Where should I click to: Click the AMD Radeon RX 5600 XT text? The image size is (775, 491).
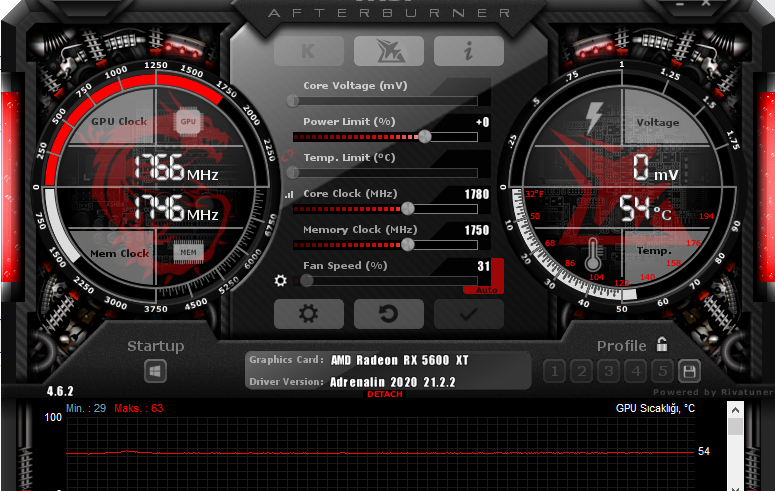point(399,360)
